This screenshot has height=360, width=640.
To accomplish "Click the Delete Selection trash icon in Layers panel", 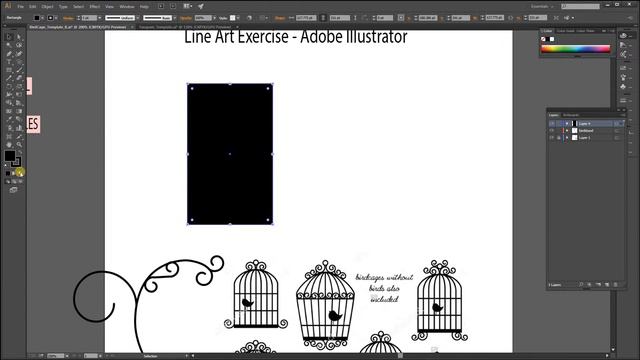I will pyautogui.click(x=615, y=284).
